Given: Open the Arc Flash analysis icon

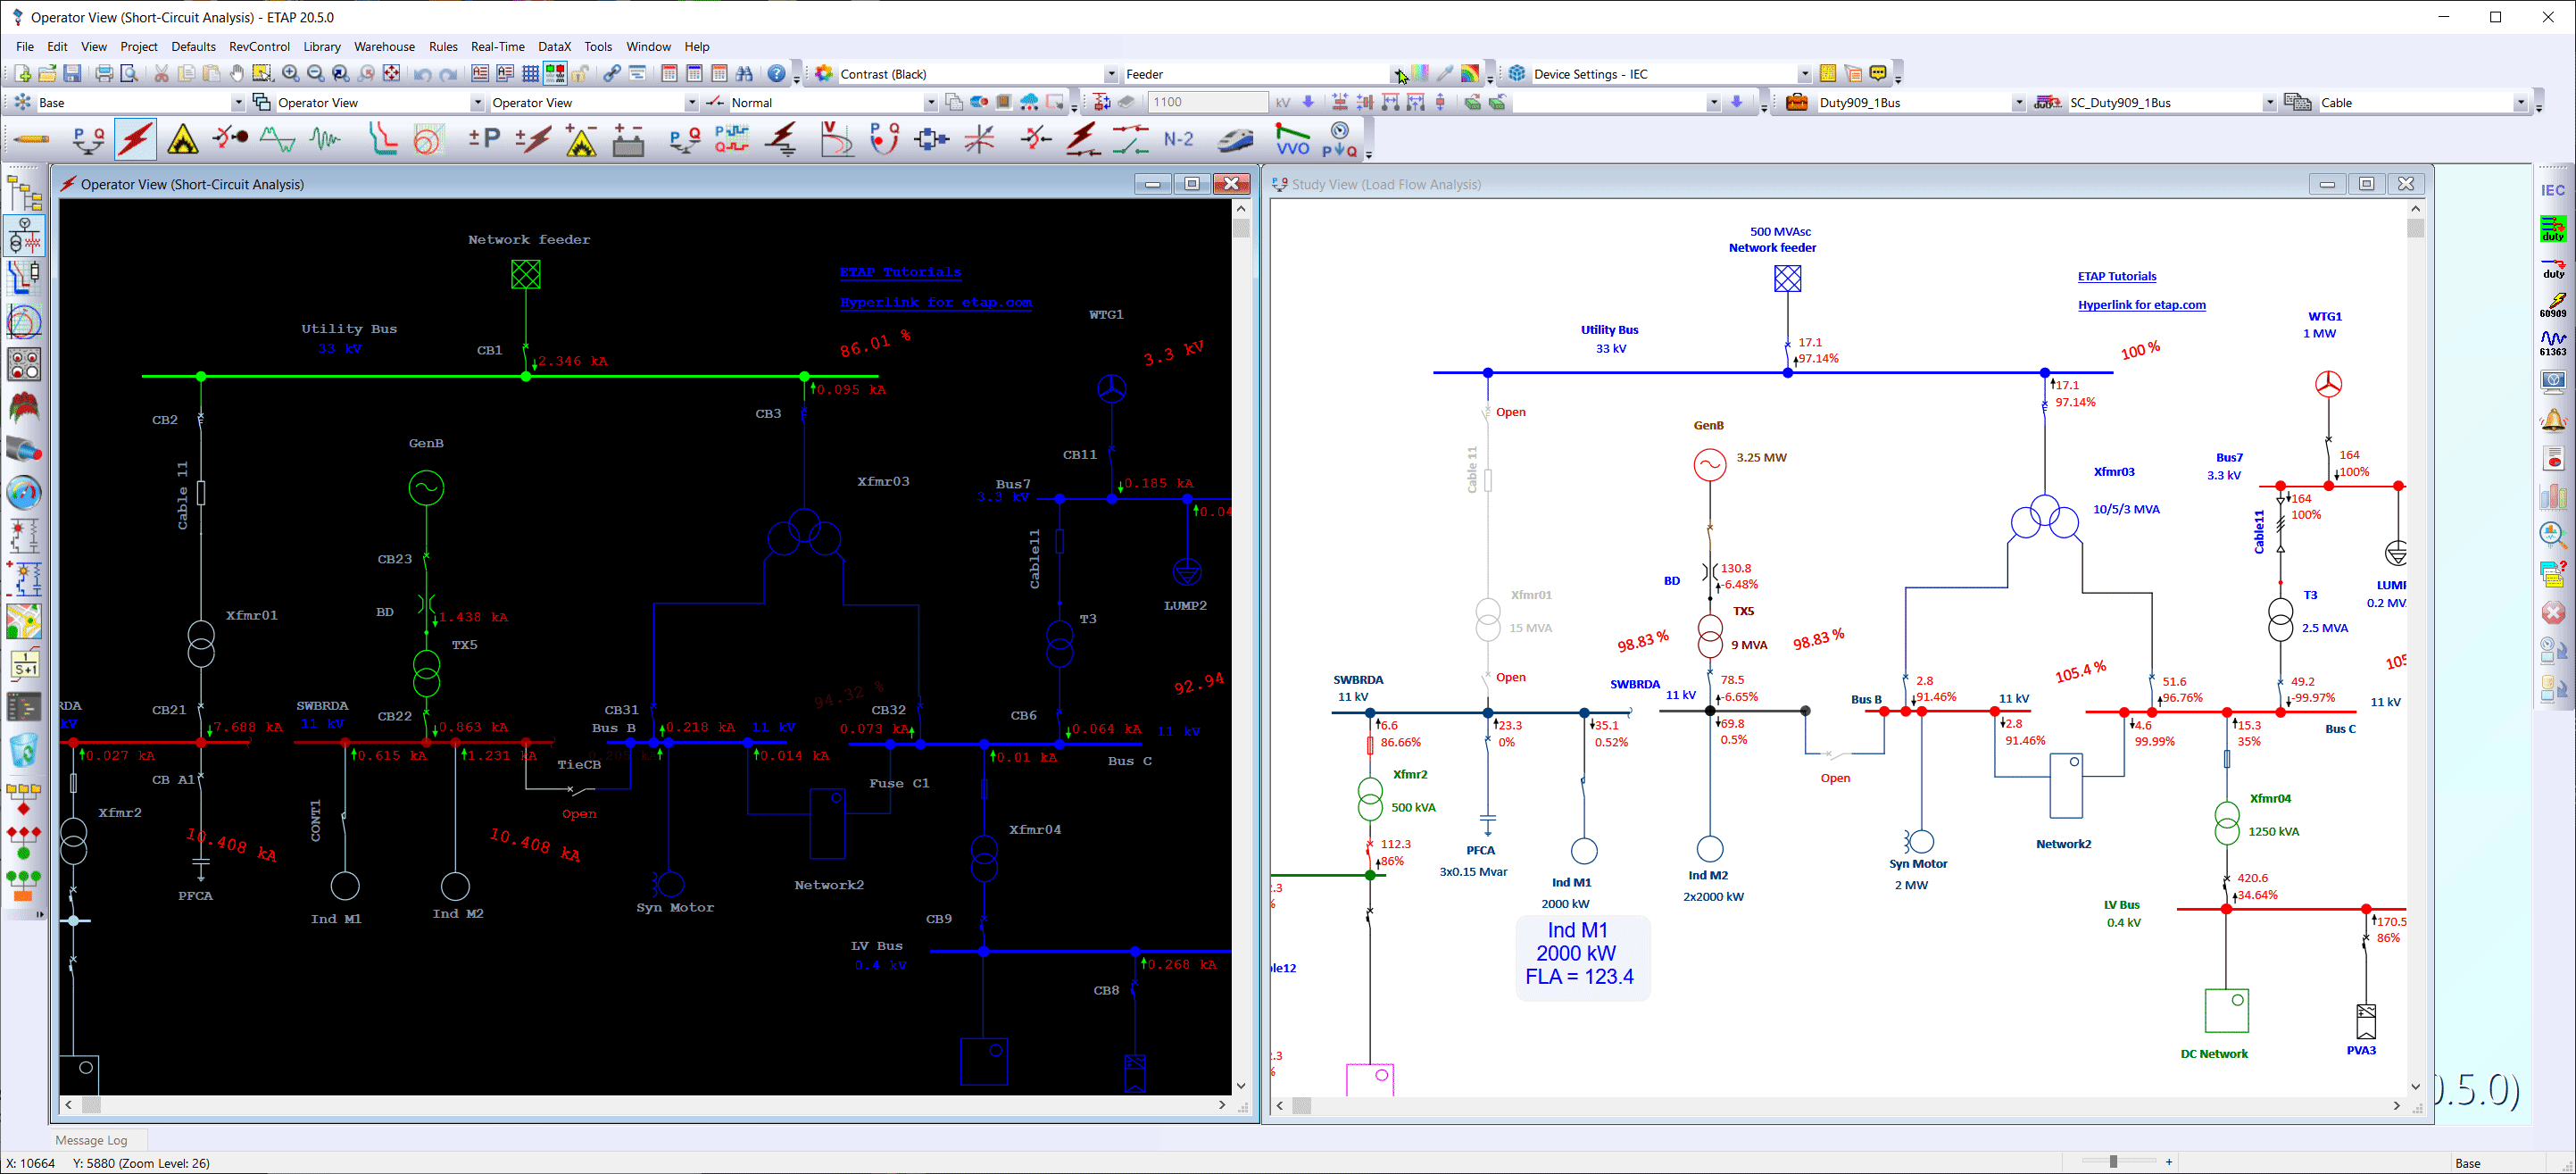Looking at the screenshot, I should coord(182,139).
